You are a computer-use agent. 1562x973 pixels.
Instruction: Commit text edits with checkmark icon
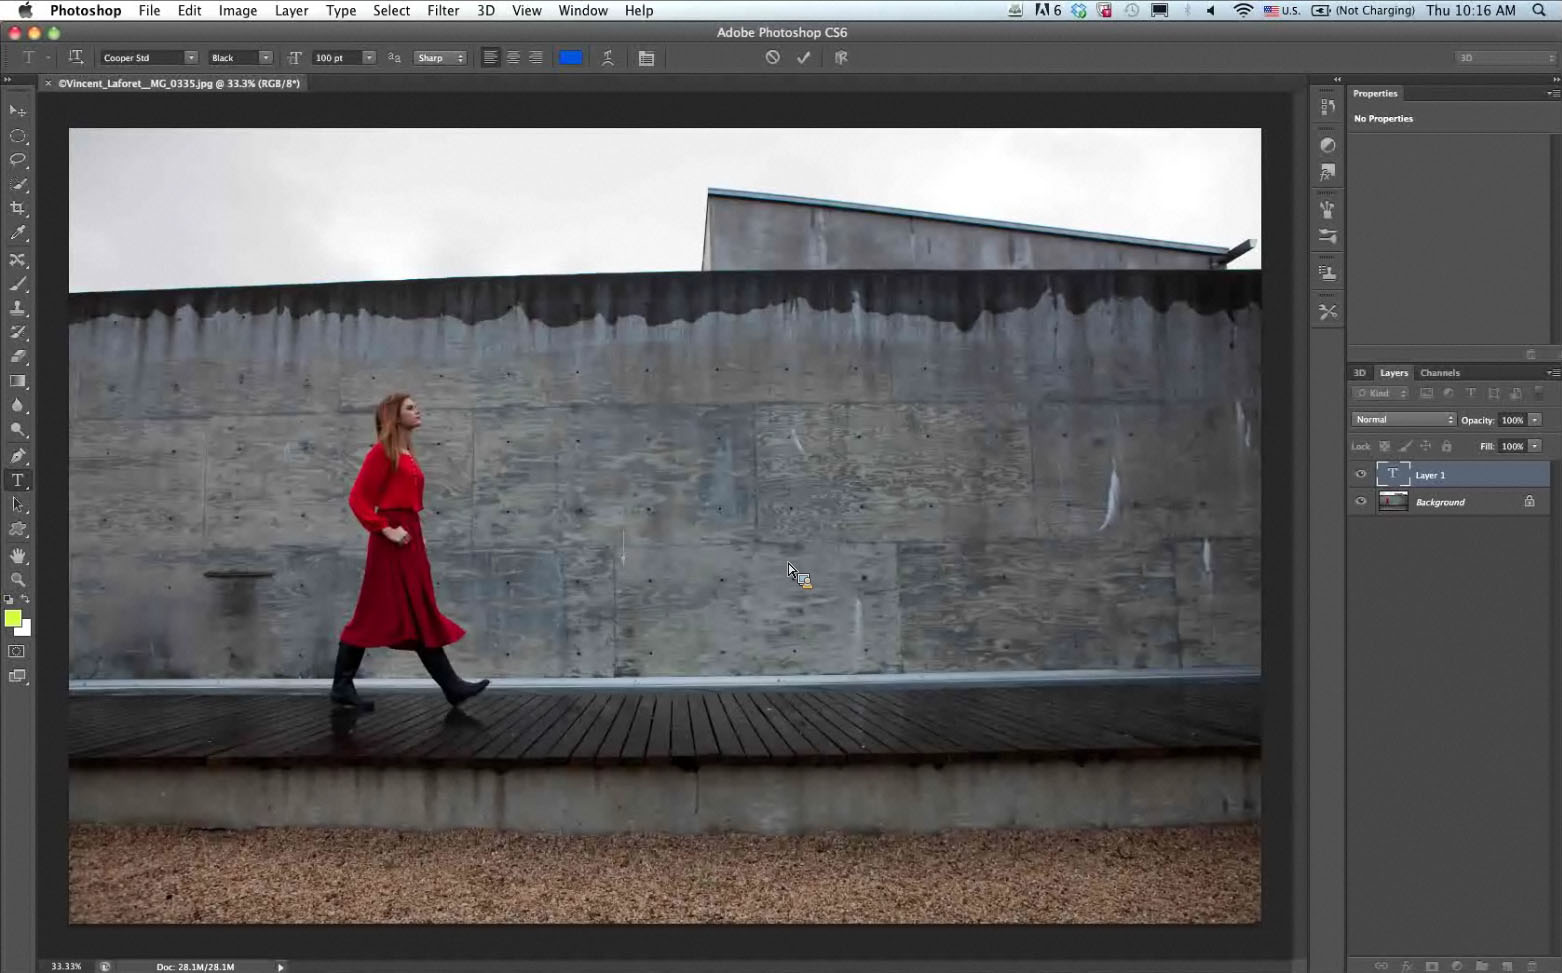click(x=803, y=58)
